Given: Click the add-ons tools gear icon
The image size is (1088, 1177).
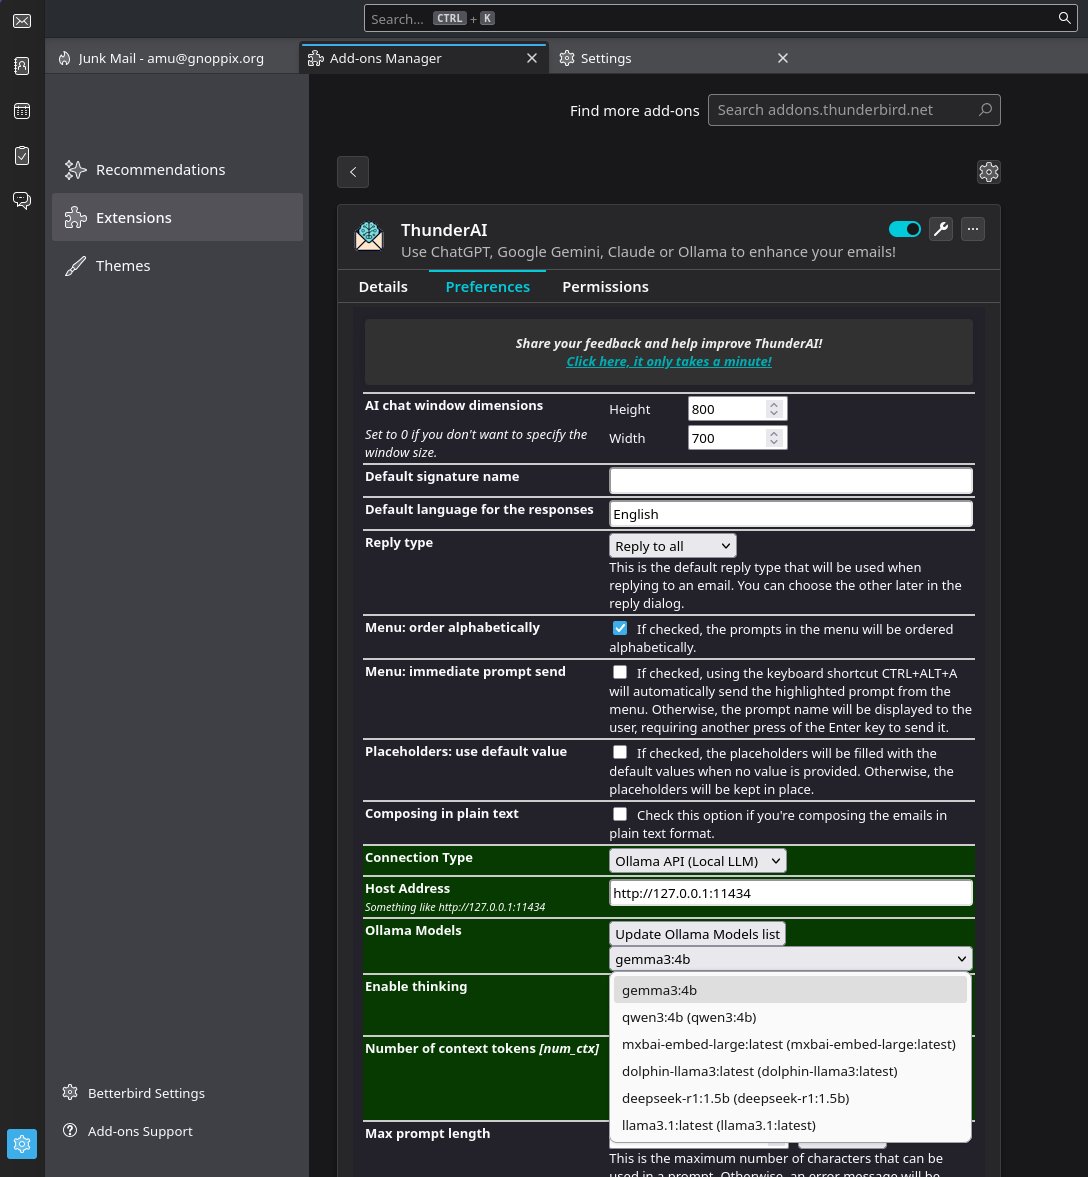Looking at the screenshot, I should pyautogui.click(x=988, y=172).
